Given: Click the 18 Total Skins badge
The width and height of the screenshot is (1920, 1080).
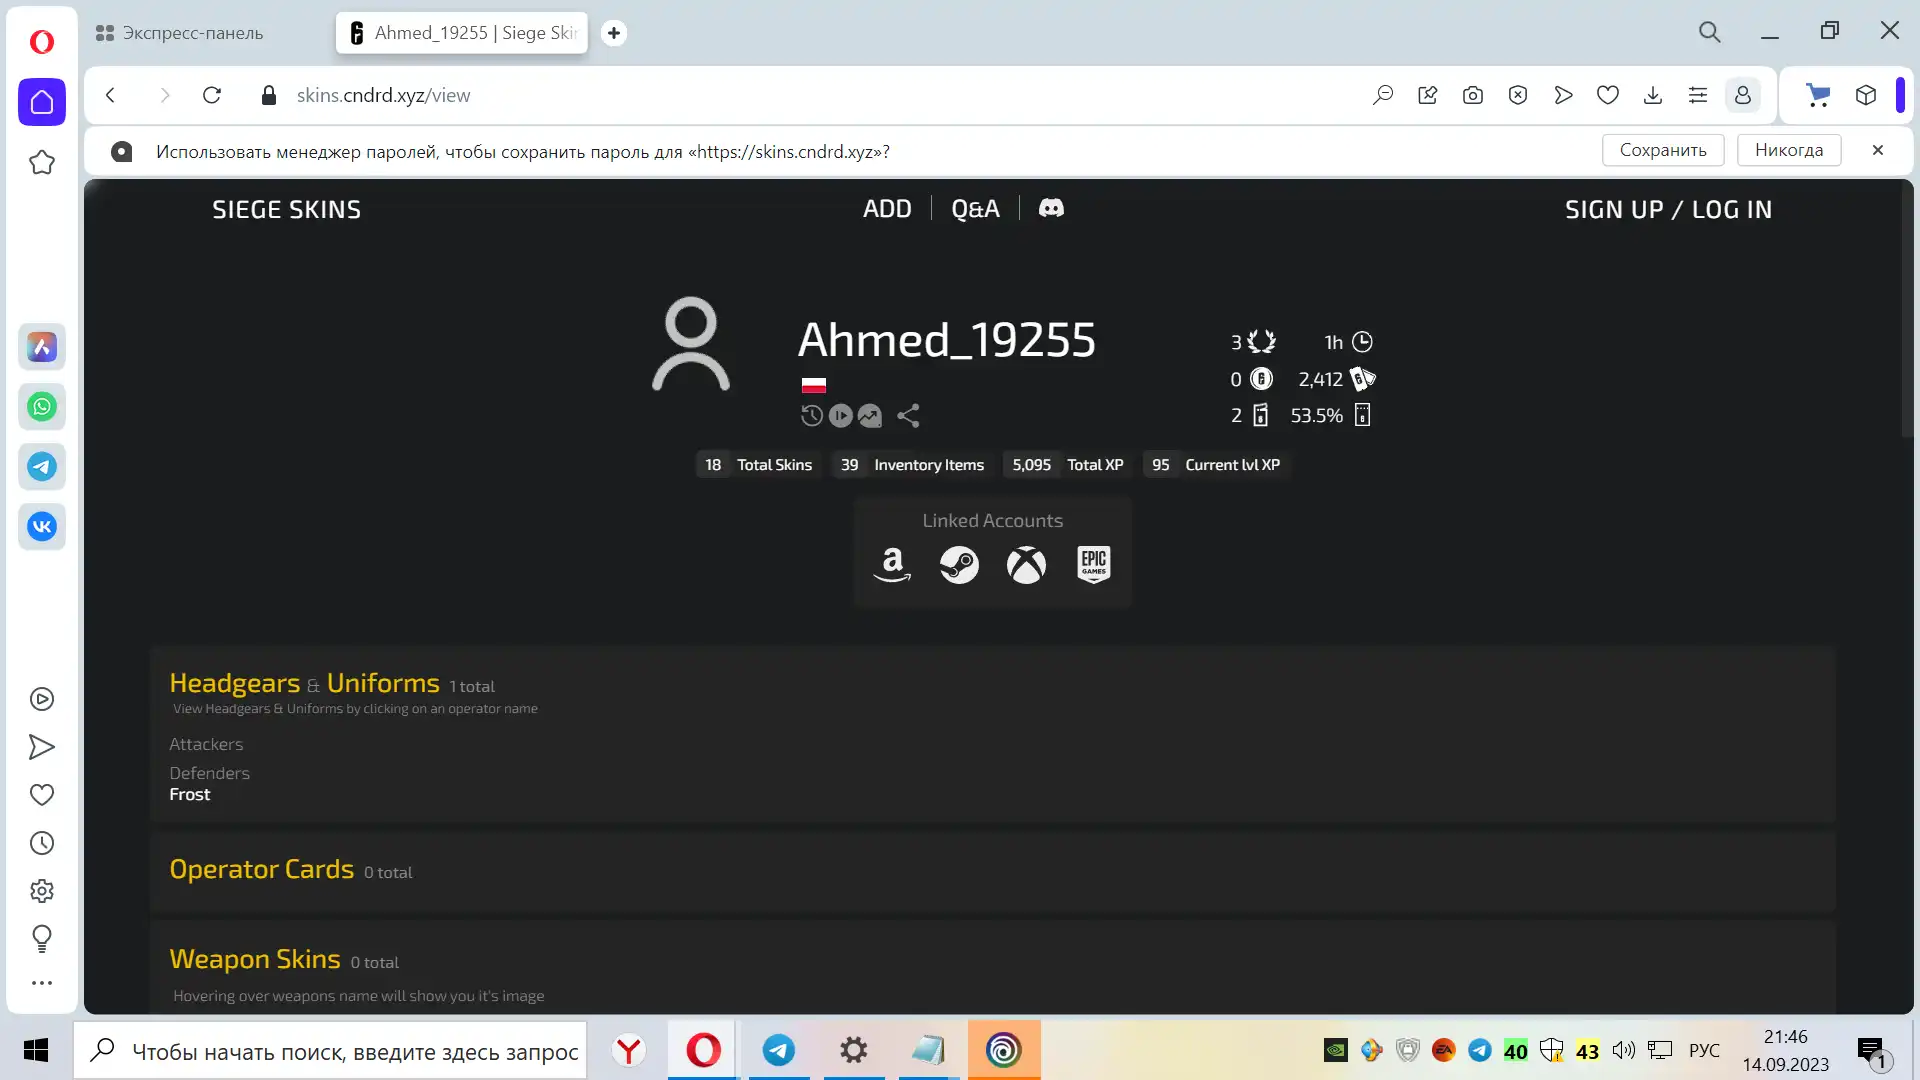Looking at the screenshot, I should coord(758,465).
